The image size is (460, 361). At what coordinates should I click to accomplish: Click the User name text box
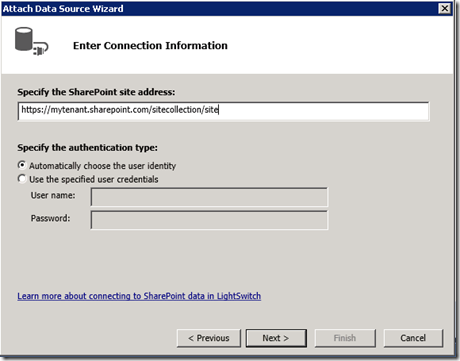point(209,197)
